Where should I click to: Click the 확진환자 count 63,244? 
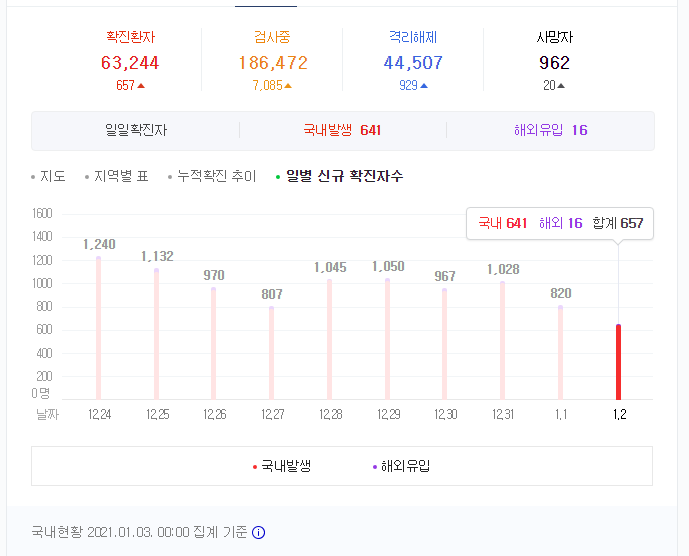tap(130, 63)
